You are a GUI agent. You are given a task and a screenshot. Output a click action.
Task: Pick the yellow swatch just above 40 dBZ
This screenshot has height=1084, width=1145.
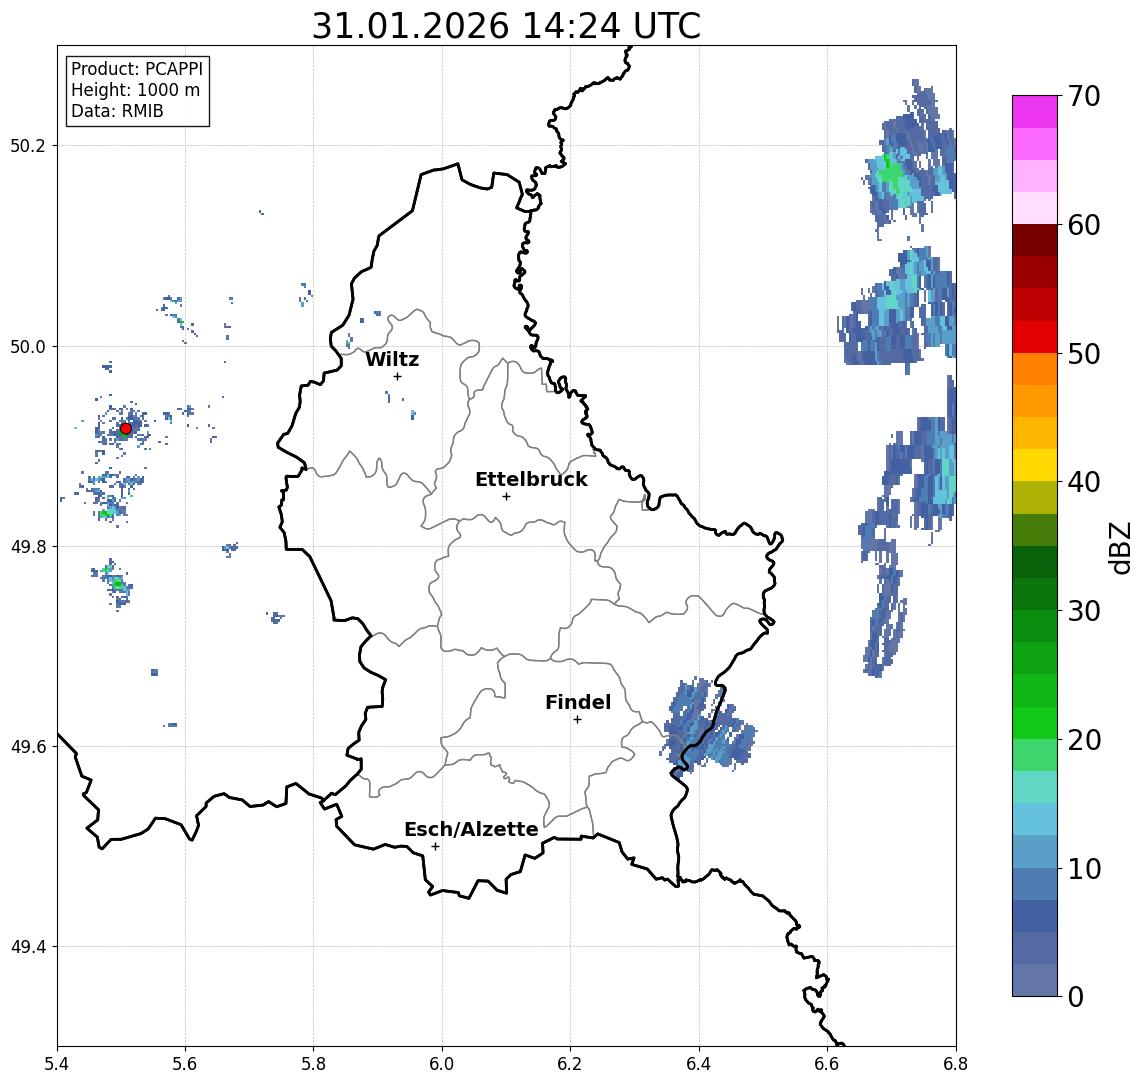(x=1035, y=465)
